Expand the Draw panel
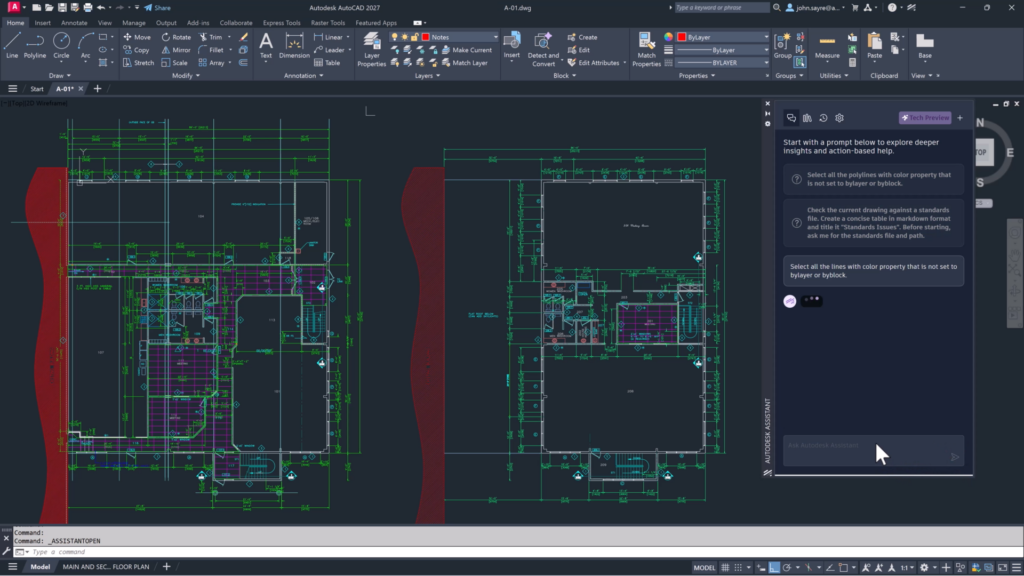The width and height of the screenshot is (1024, 576). [x=60, y=76]
